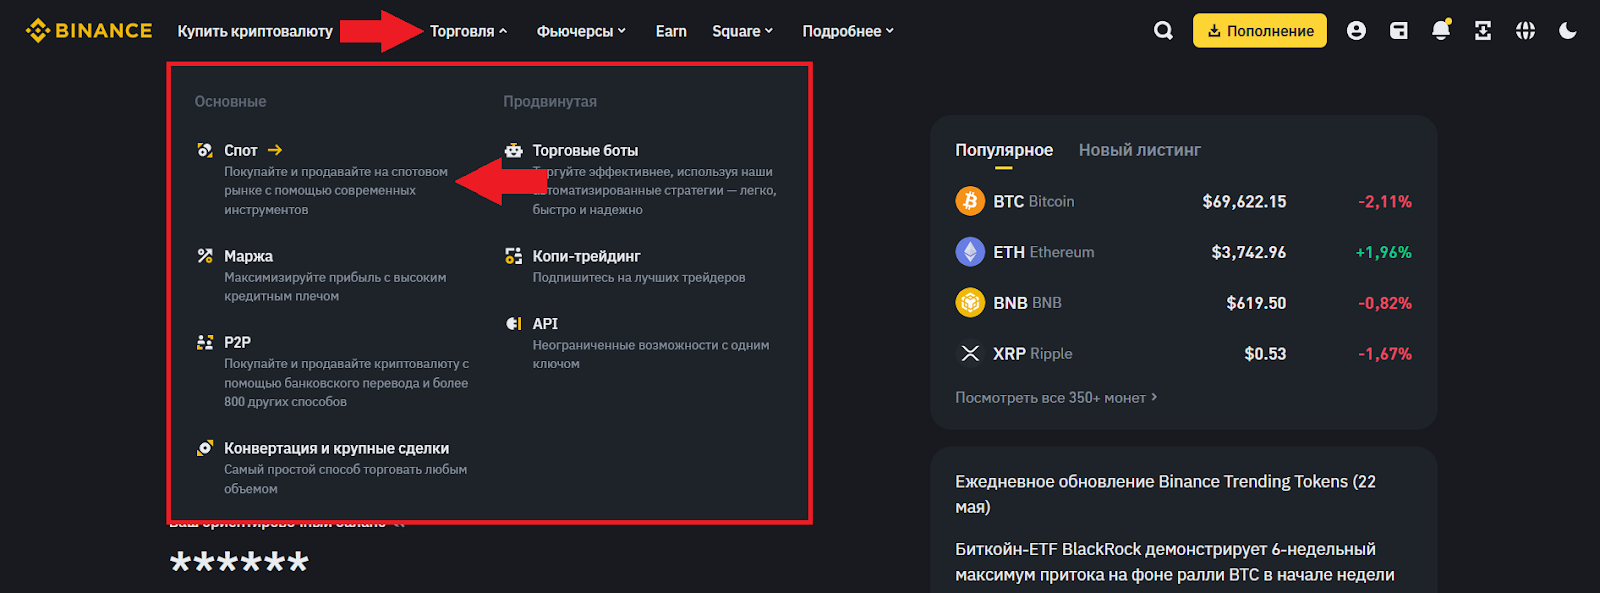Click XRP price $0.53
This screenshot has height=593, width=1600.
pos(1265,354)
